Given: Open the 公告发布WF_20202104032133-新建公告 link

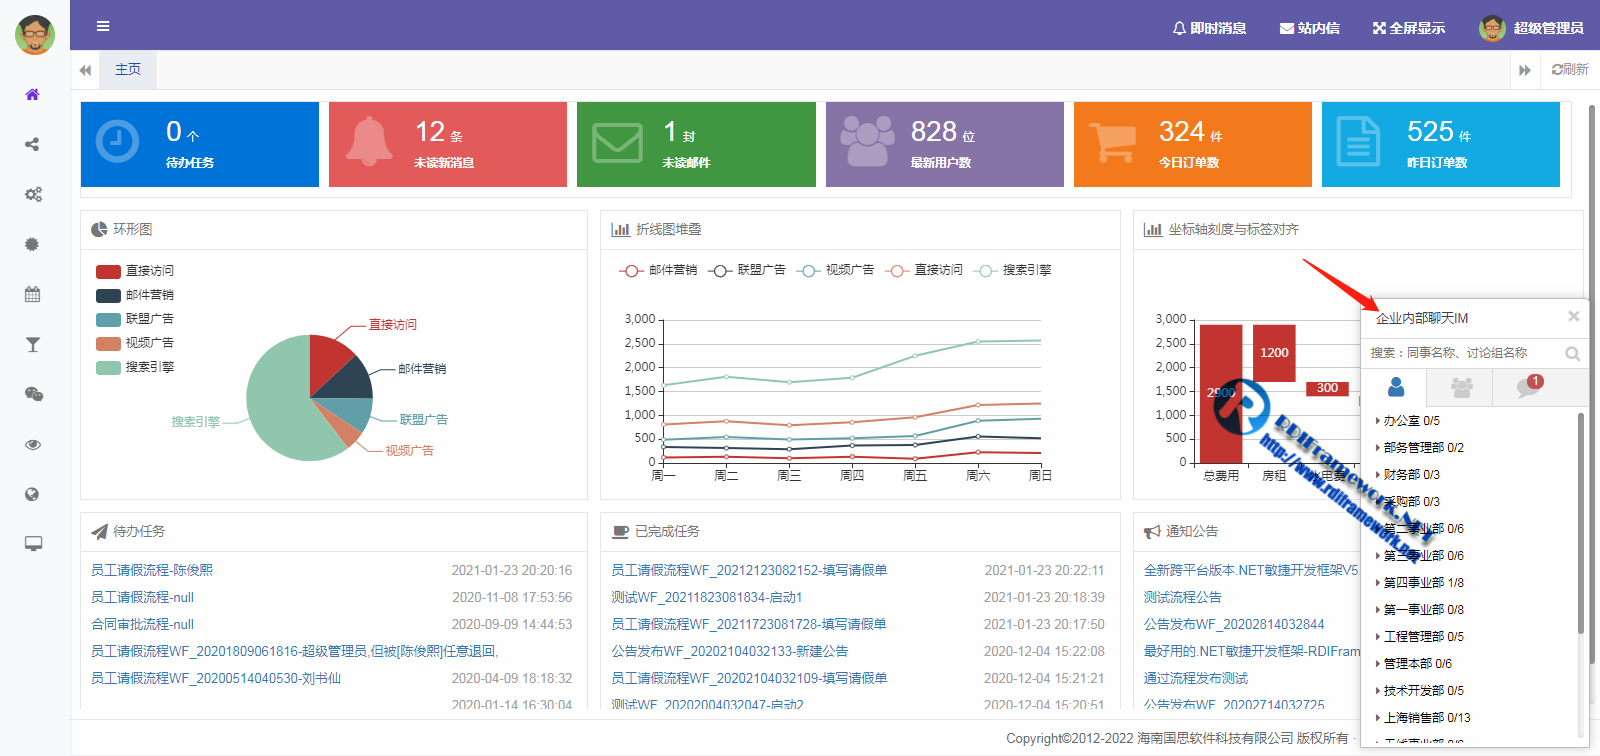Looking at the screenshot, I should [730, 651].
